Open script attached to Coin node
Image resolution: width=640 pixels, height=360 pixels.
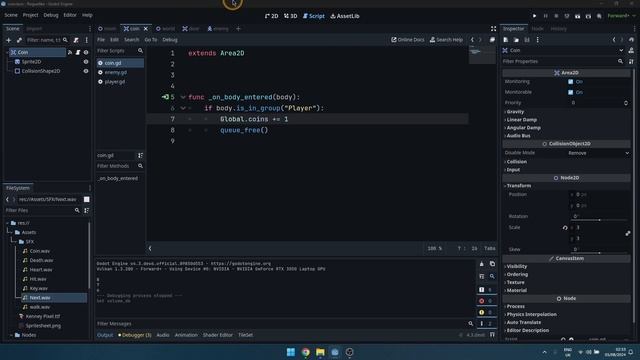click(78, 52)
